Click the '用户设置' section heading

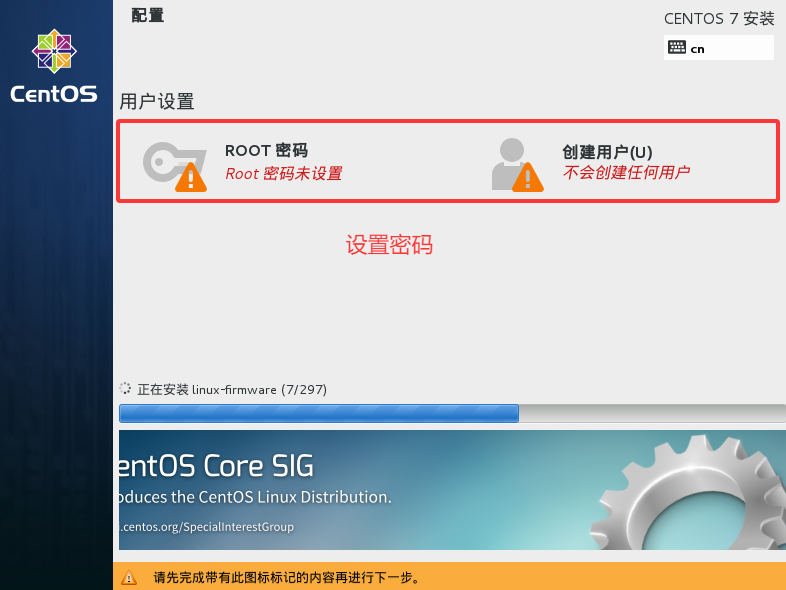tap(157, 101)
